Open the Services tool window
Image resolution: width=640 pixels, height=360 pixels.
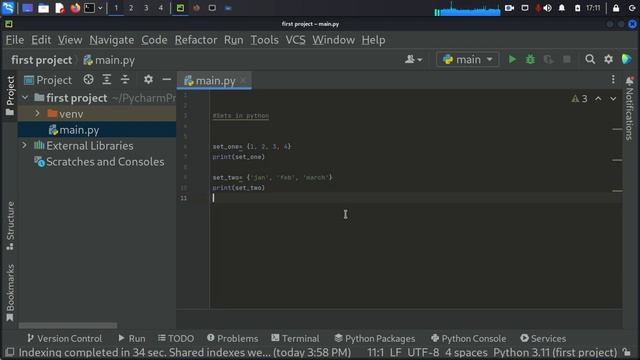tap(543, 338)
